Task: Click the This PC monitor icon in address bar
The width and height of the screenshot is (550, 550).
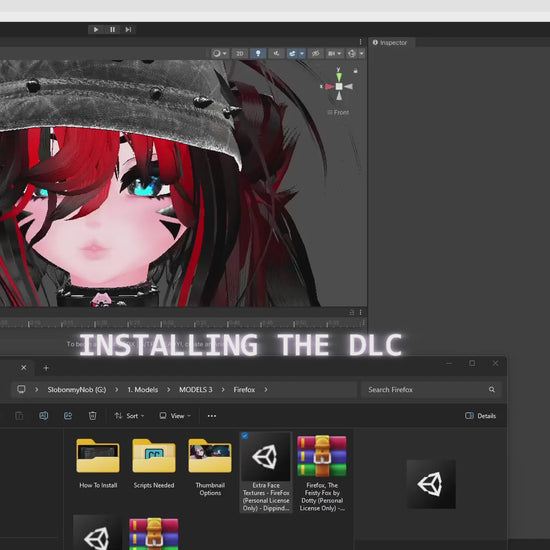Action: click(x=21, y=389)
